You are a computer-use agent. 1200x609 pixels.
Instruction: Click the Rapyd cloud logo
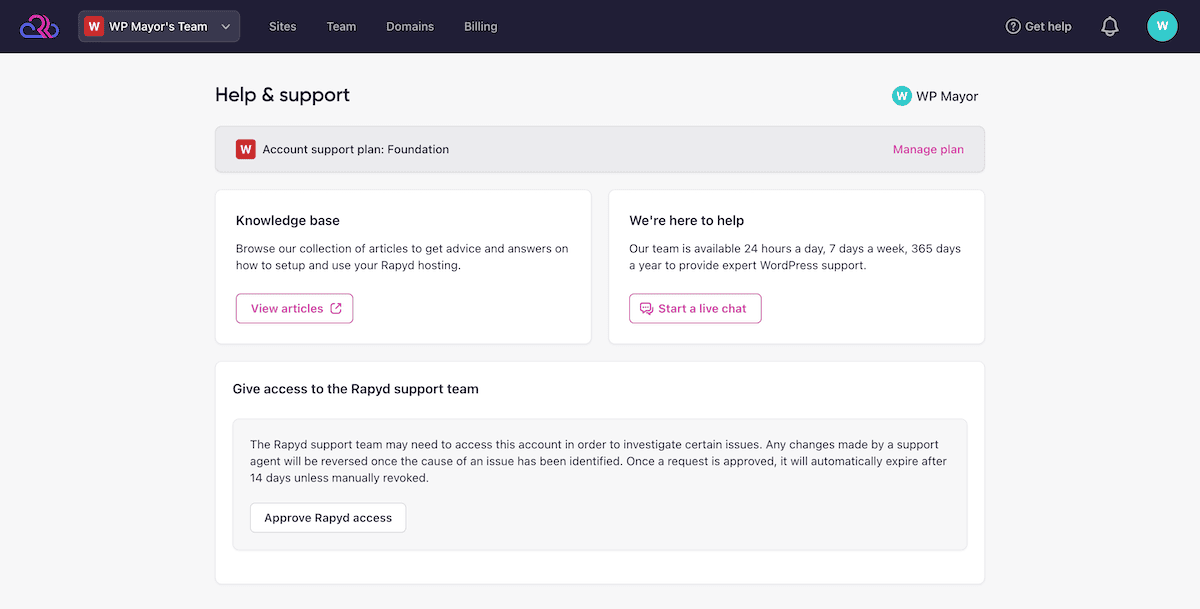(x=39, y=27)
